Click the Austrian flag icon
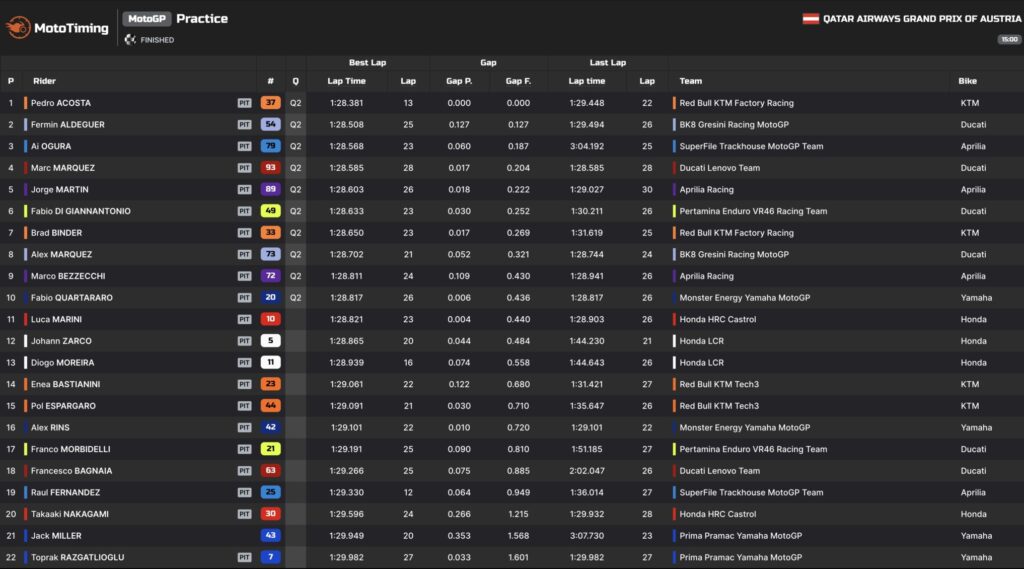The width and height of the screenshot is (1024, 569). tap(810, 19)
